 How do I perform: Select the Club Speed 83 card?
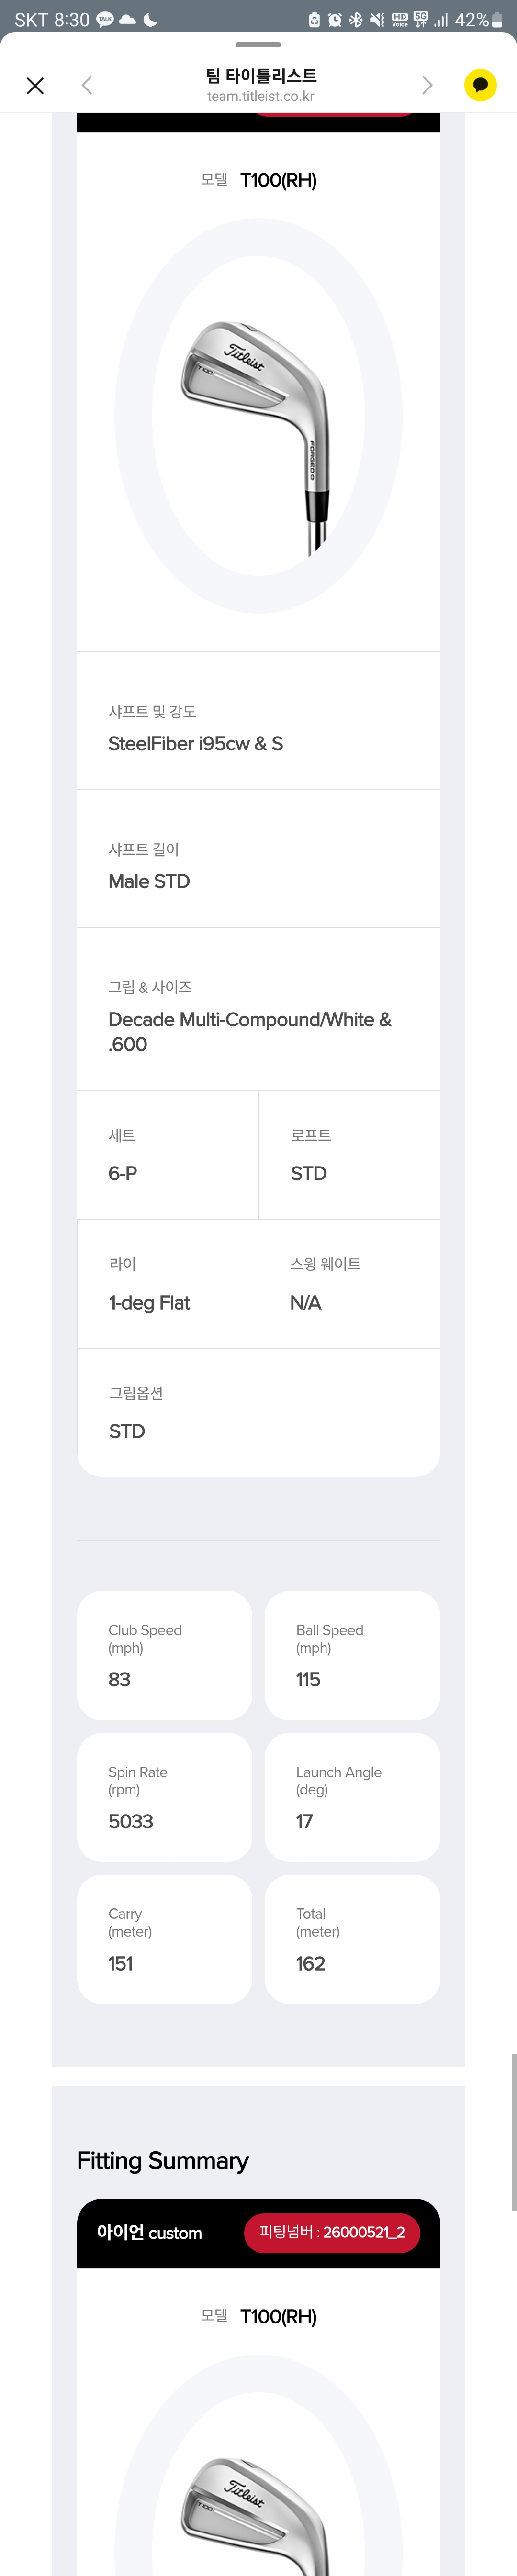[164, 1655]
